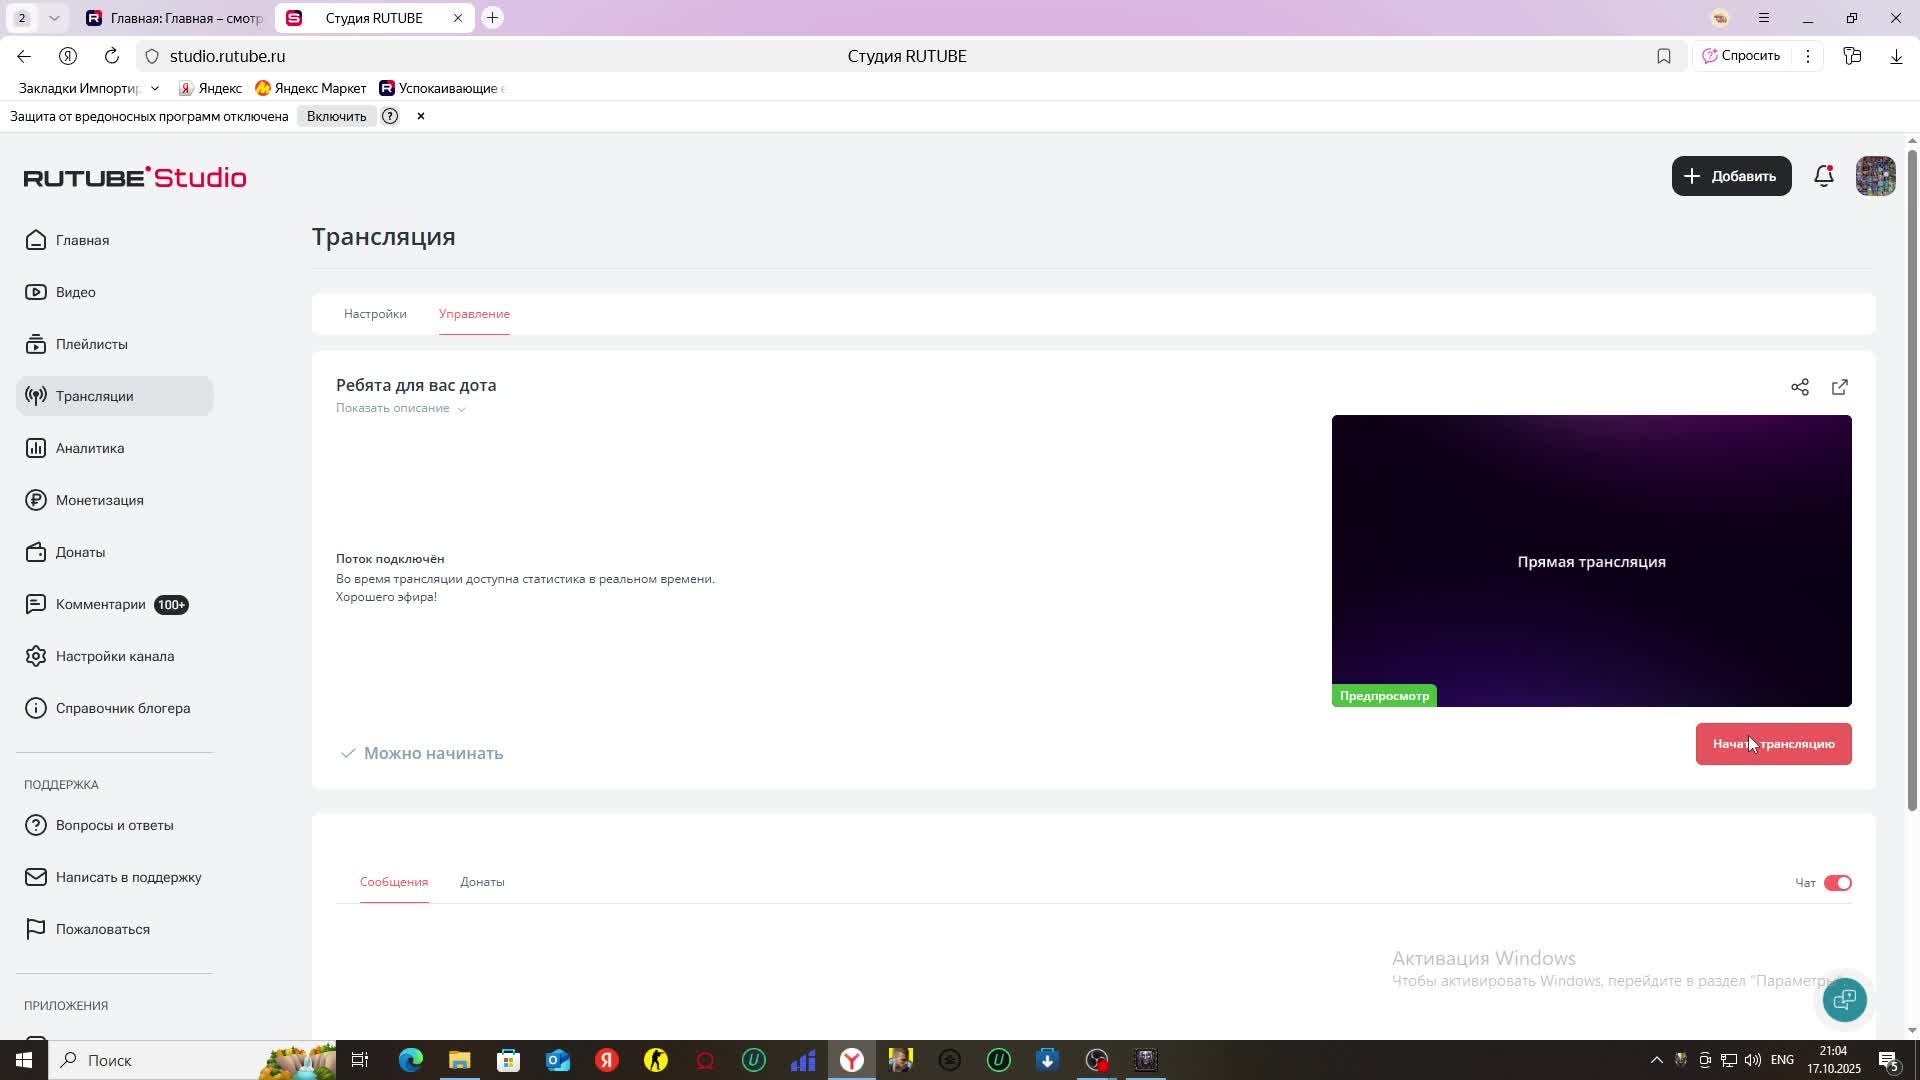The width and height of the screenshot is (1920, 1080).
Task: Open Аналитика in the sidebar
Action: click(x=90, y=448)
